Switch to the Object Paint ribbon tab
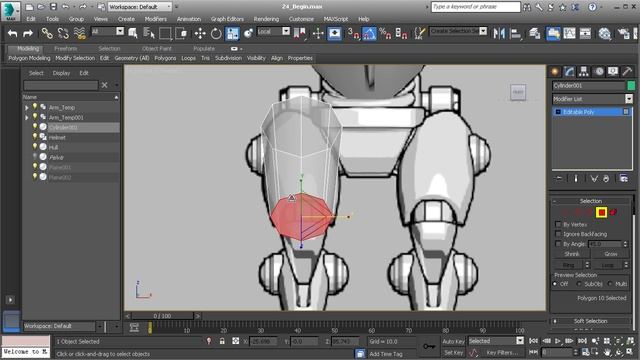Viewport: 640px width, 360px height. point(156,49)
